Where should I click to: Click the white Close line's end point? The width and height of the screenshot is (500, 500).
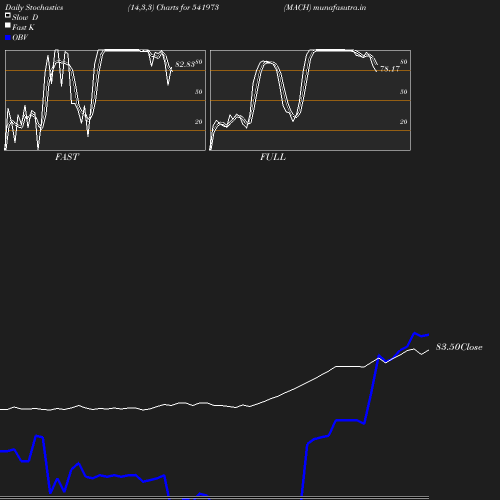click(x=429, y=350)
